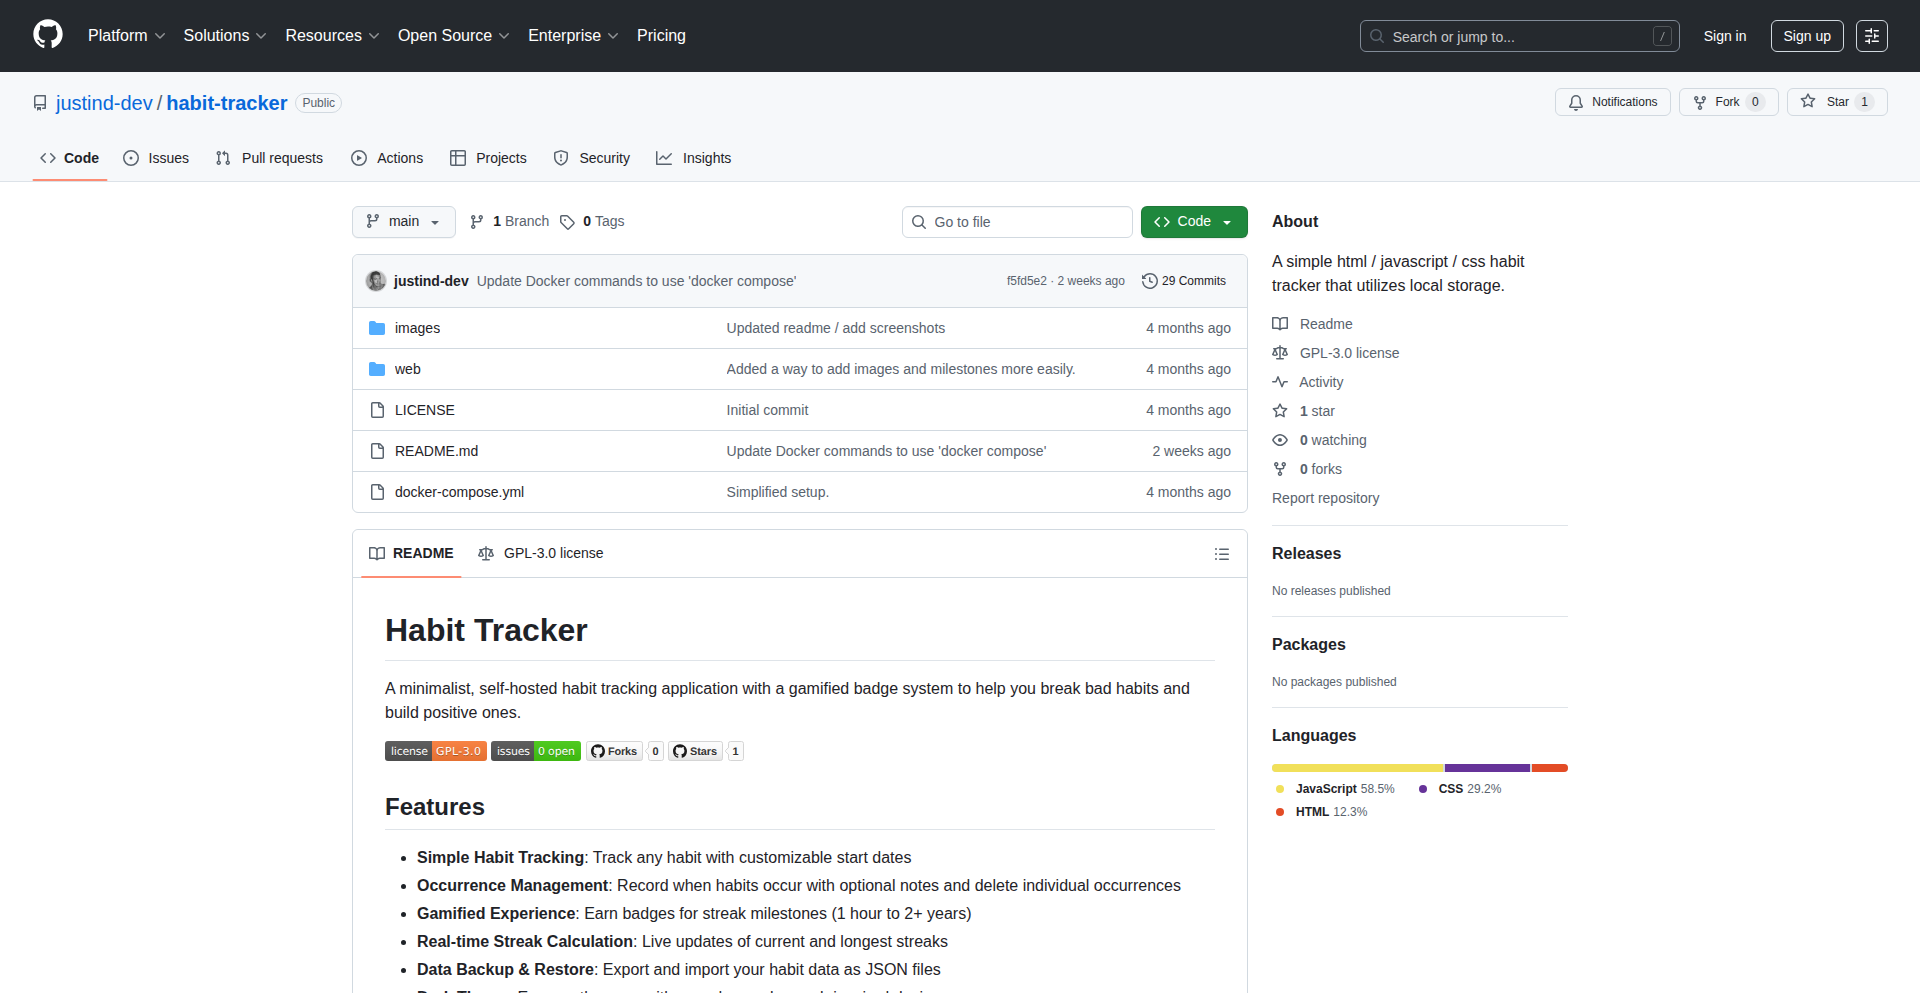Expand the Platform menu
Viewport: 1920px width, 993px height.
126,36
